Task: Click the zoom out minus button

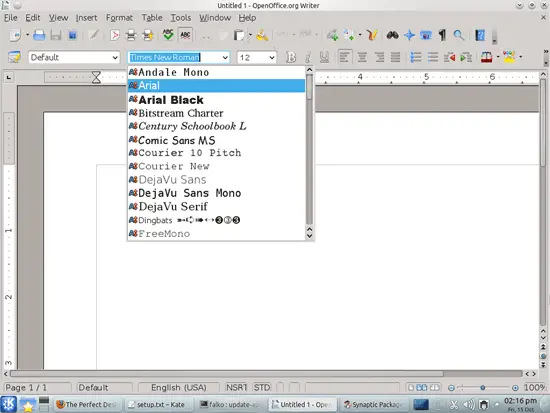Action: [451, 388]
